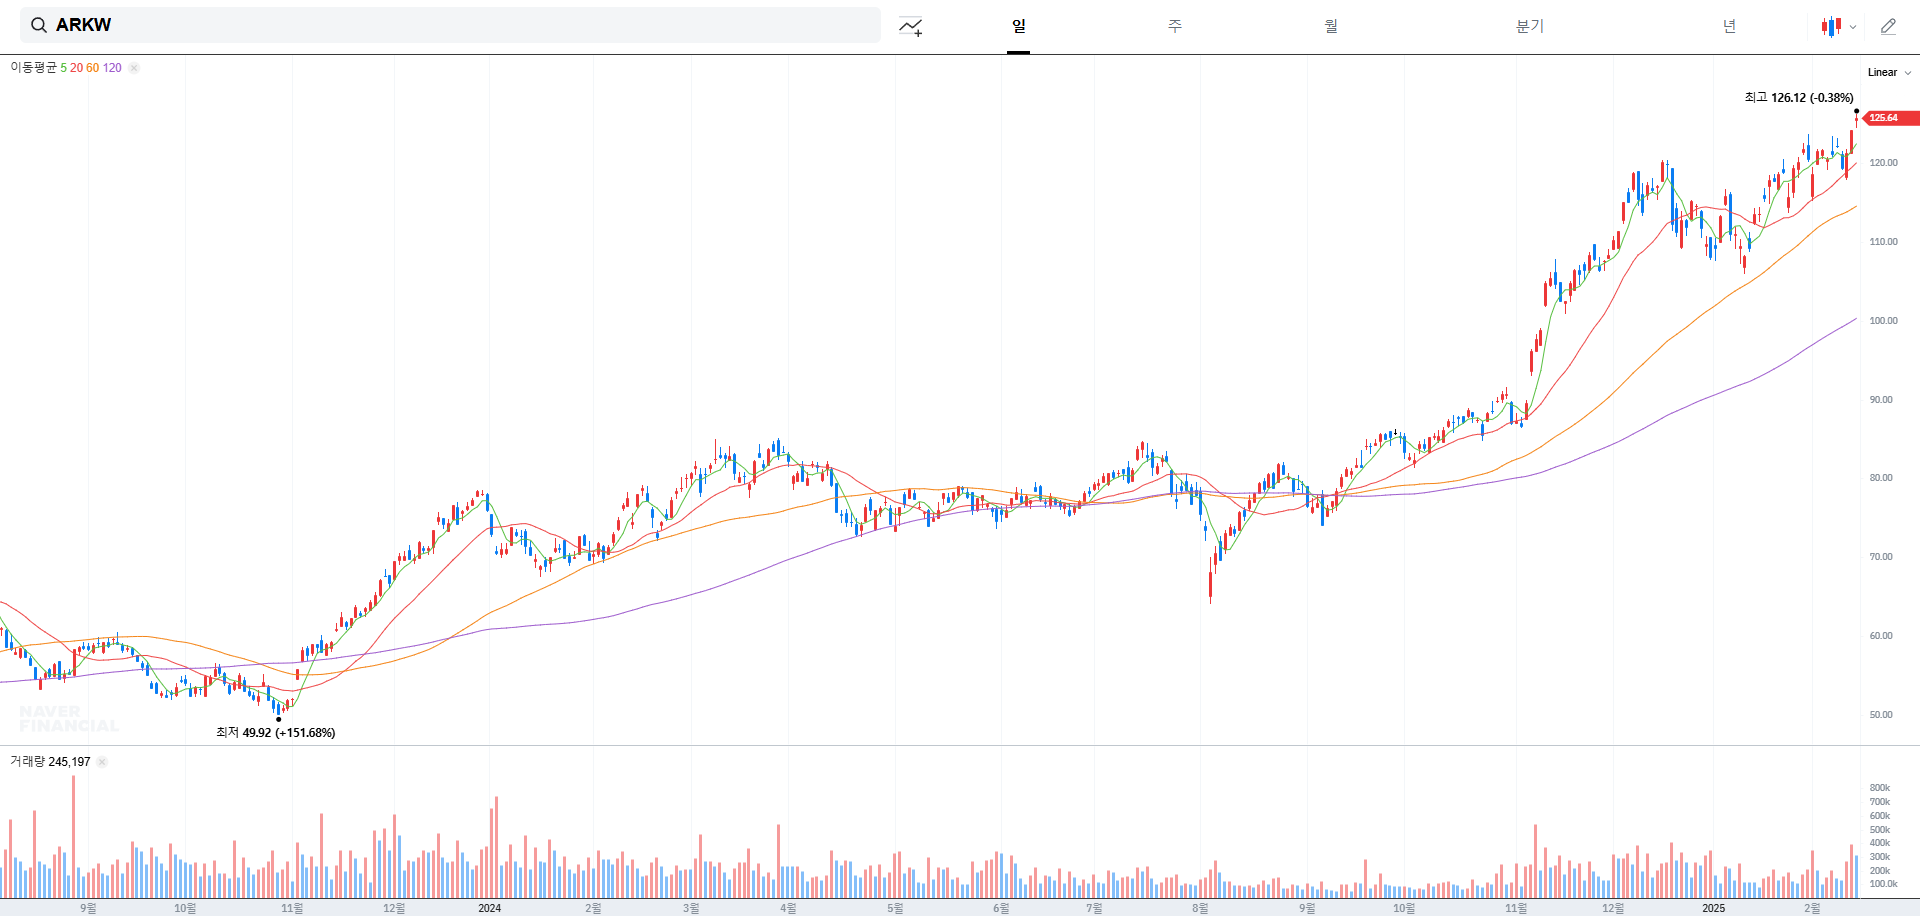The width and height of the screenshot is (1920, 916).
Task: Click the 최고 126.12 high marker label
Action: (x=1799, y=98)
